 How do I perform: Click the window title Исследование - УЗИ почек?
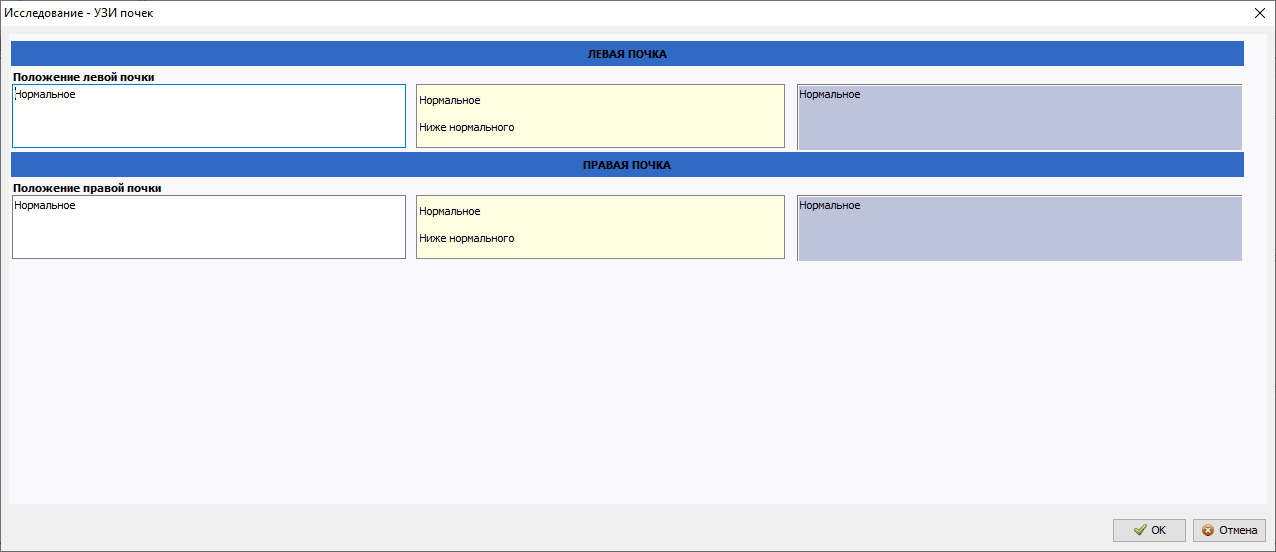79,13
